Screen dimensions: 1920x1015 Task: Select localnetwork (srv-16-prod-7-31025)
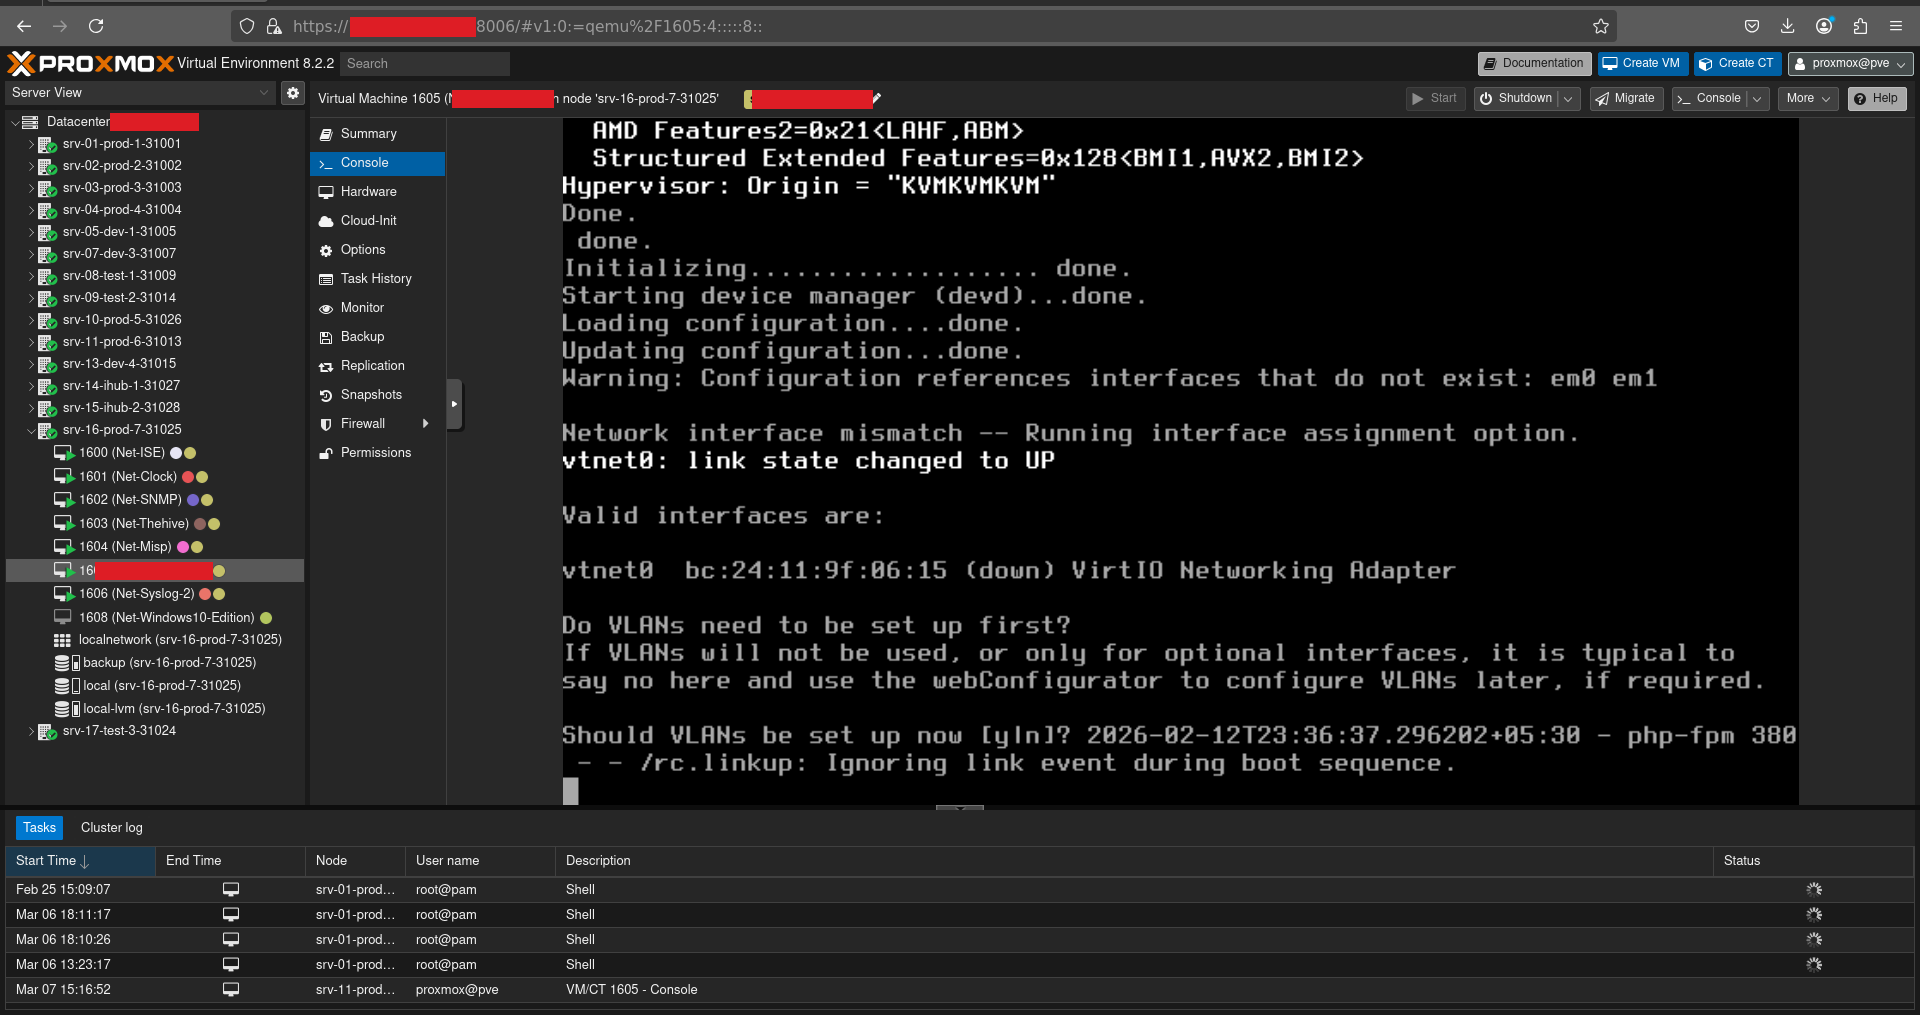[180, 640]
